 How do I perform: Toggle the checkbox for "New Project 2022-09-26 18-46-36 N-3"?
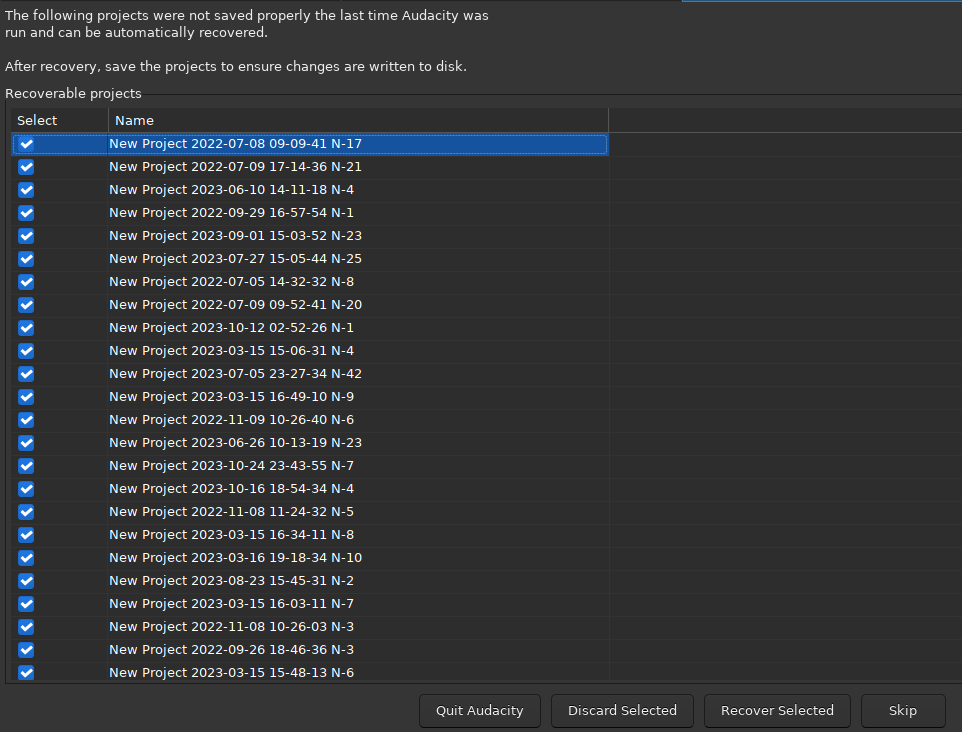[x=25, y=650]
